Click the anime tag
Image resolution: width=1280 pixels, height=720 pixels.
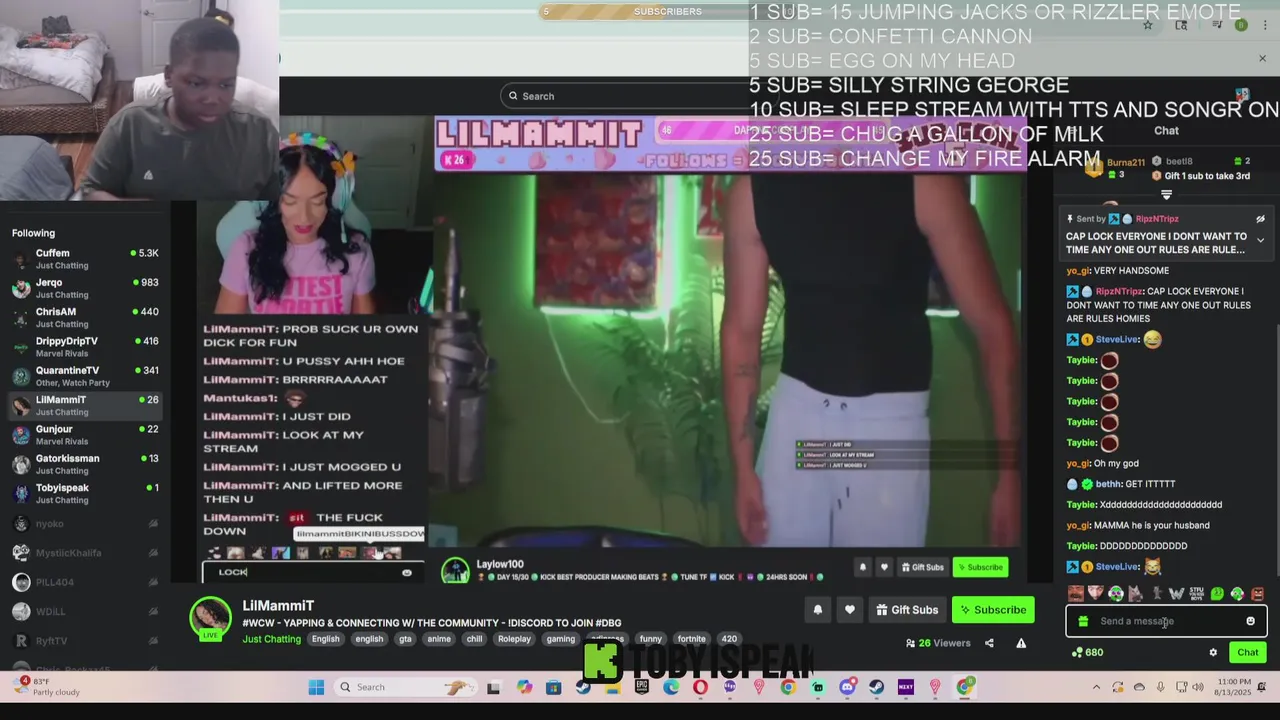click(439, 639)
